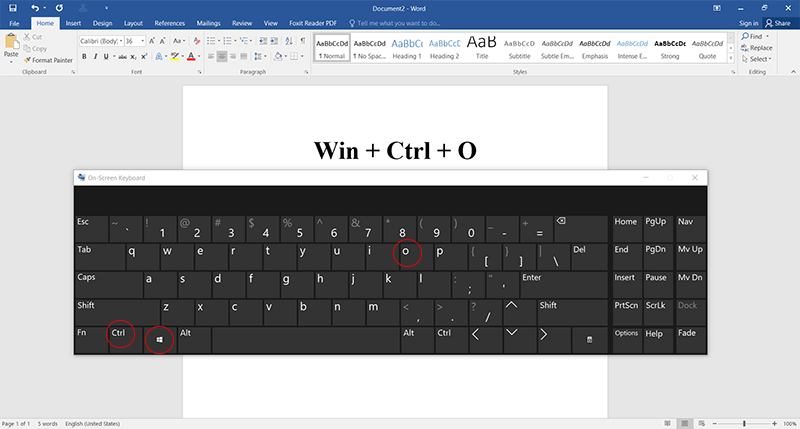Open the Select dropdown in Editing group
Image resolution: width=800 pixels, height=429 pixels.
(757, 59)
